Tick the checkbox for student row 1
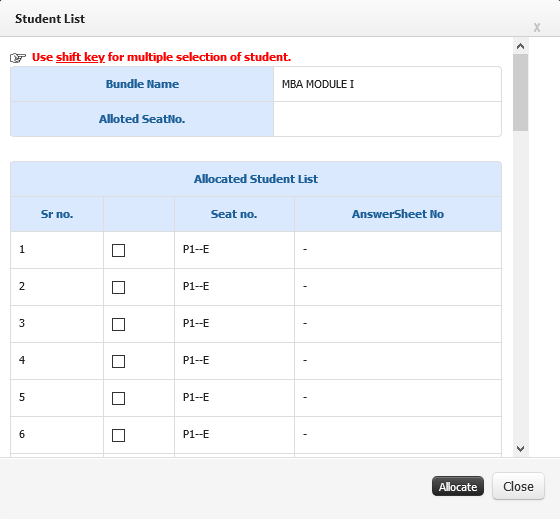Image resolution: width=560 pixels, height=519 pixels. [x=118, y=250]
